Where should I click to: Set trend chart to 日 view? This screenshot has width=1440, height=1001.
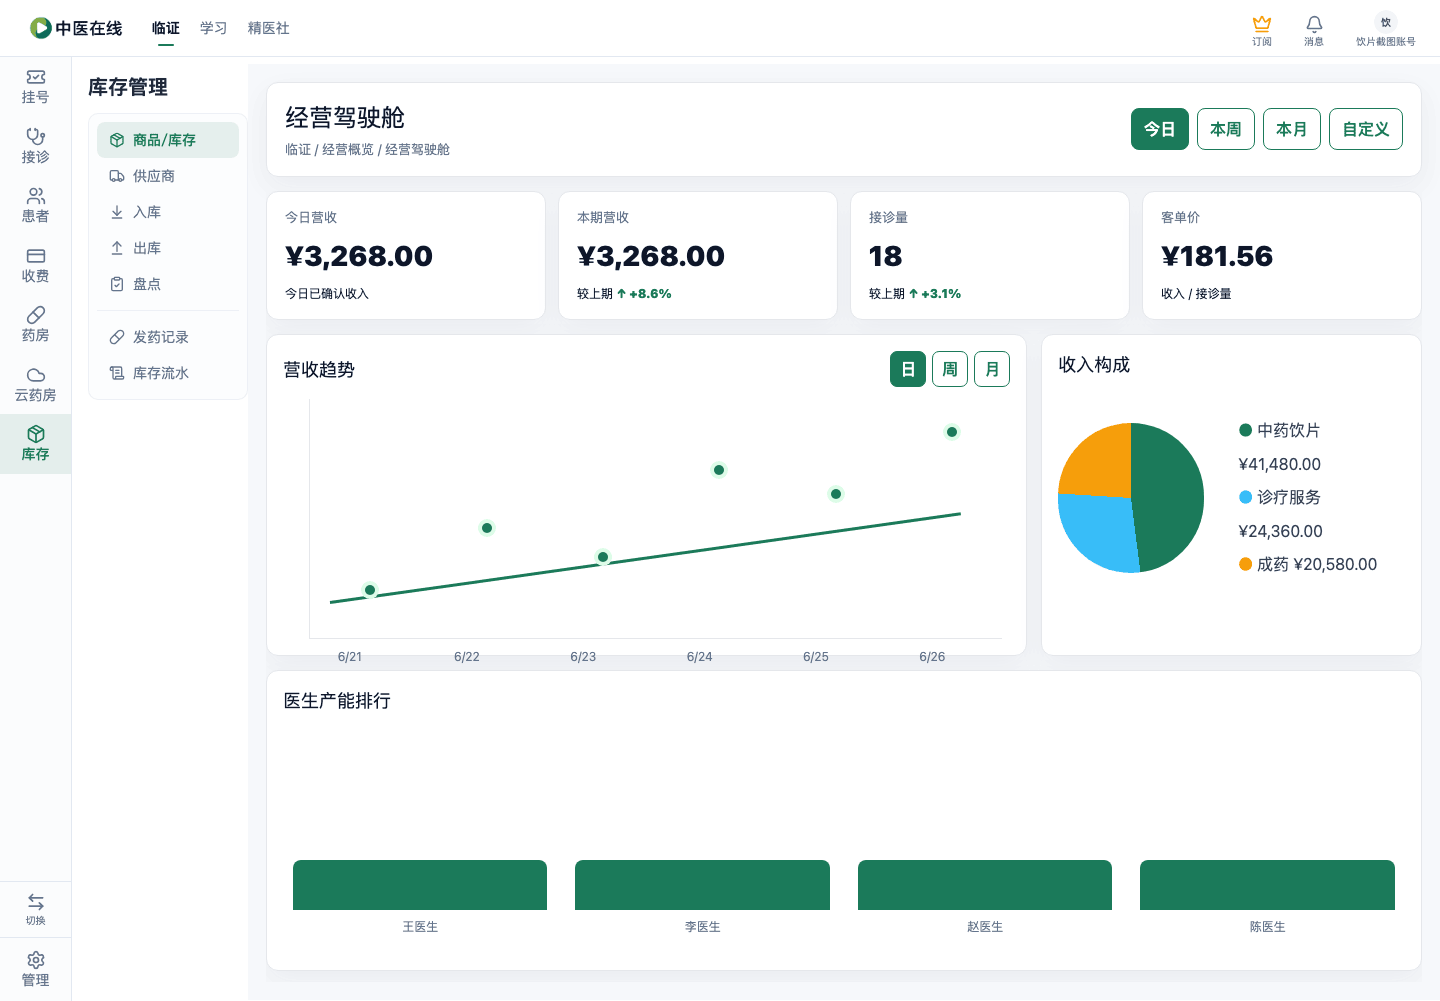tap(908, 369)
